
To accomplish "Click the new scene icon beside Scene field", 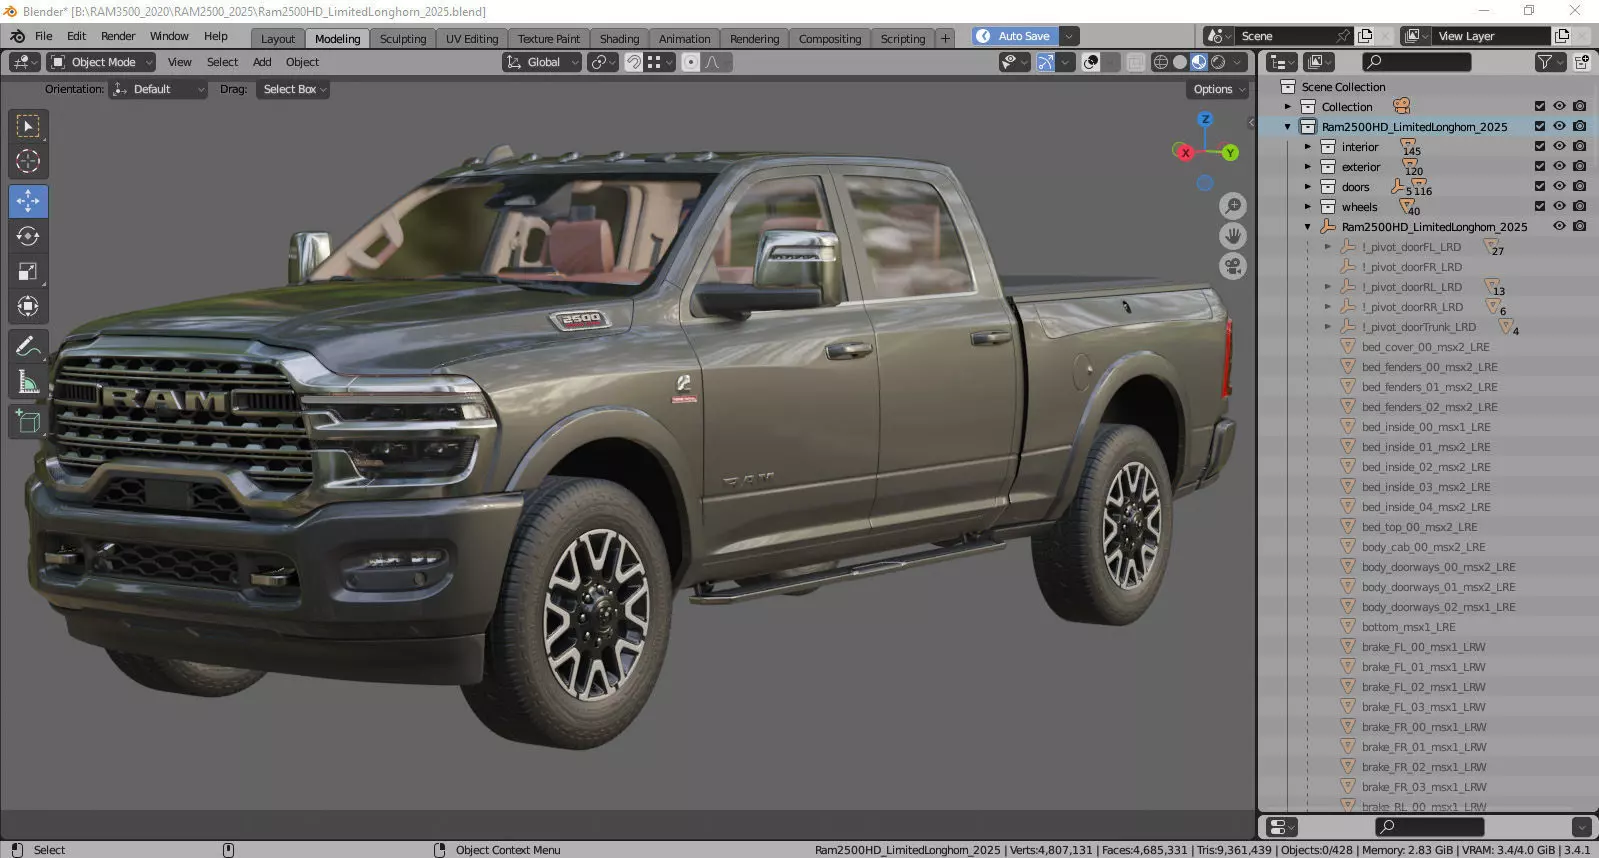I will (1365, 36).
